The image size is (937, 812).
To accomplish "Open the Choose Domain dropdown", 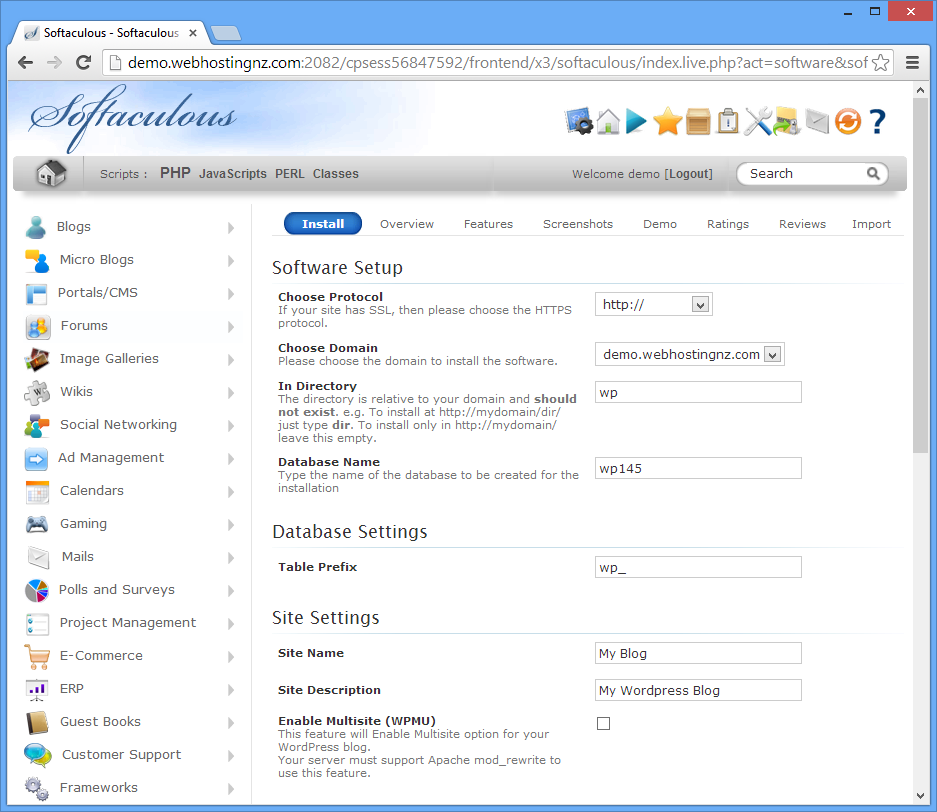I will pyautogui.click(x=689, y=354).
